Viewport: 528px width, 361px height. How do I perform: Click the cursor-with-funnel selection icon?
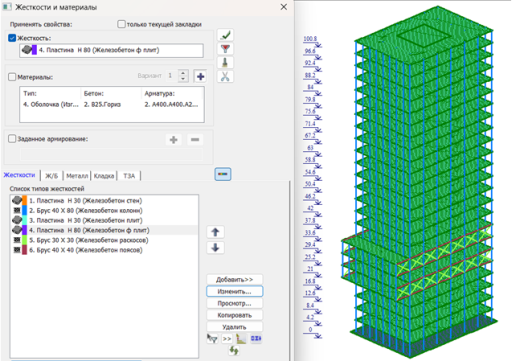(x=212, y=338)
